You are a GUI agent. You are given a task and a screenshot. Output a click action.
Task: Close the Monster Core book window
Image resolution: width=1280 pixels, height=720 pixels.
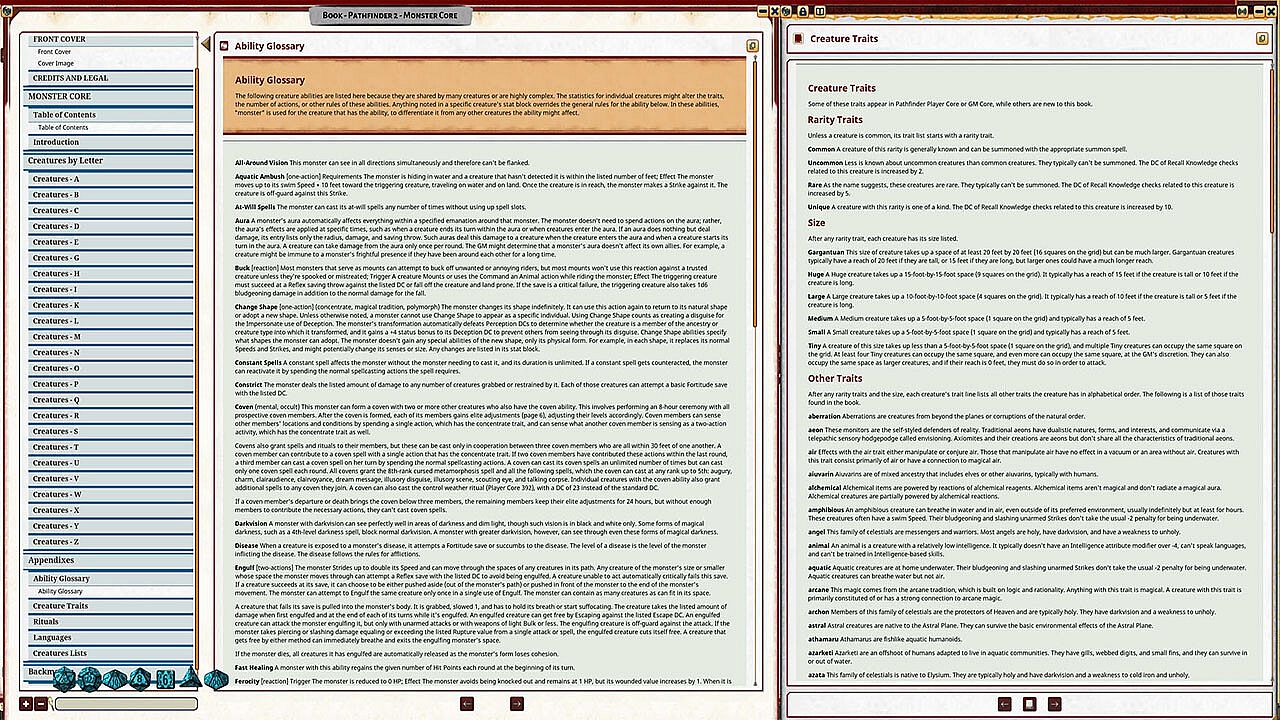pos(773,11)
